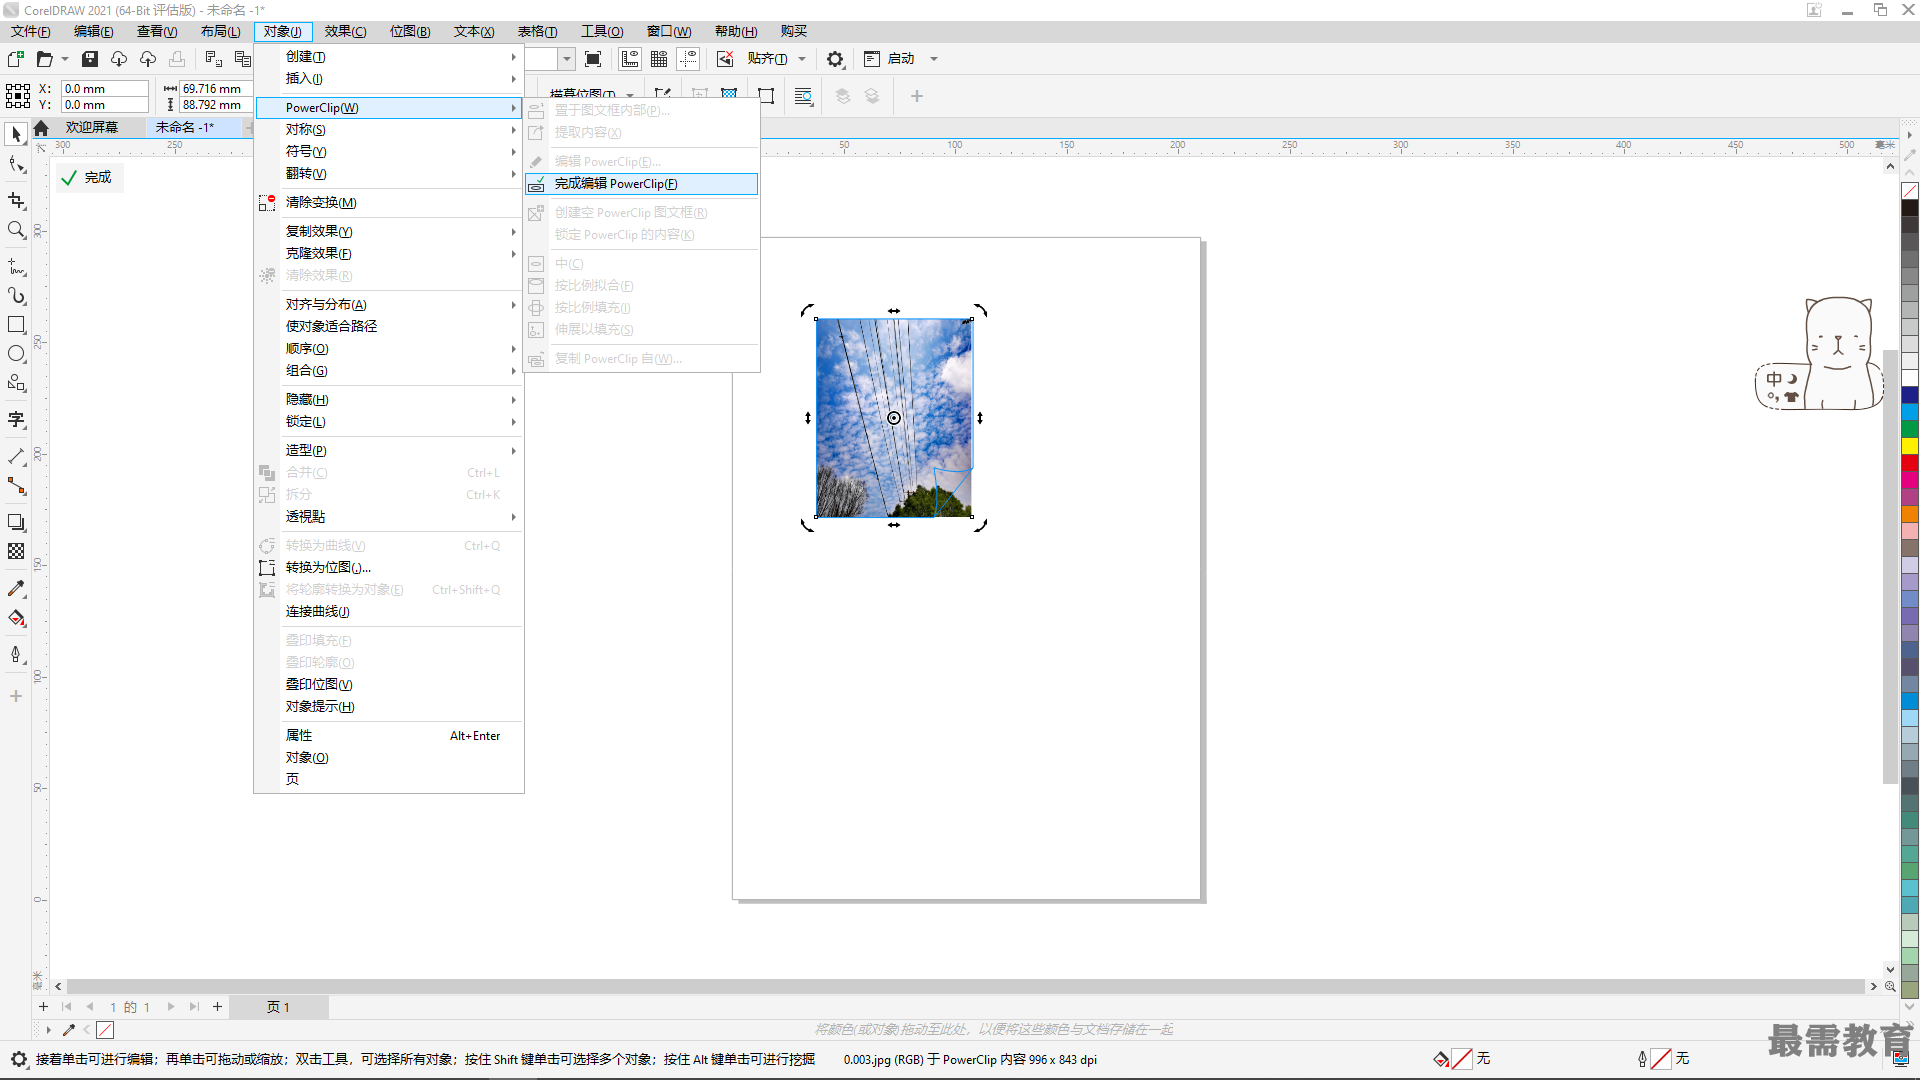
Task: Click the cloud upload icon
Action: tap(148, 59)
